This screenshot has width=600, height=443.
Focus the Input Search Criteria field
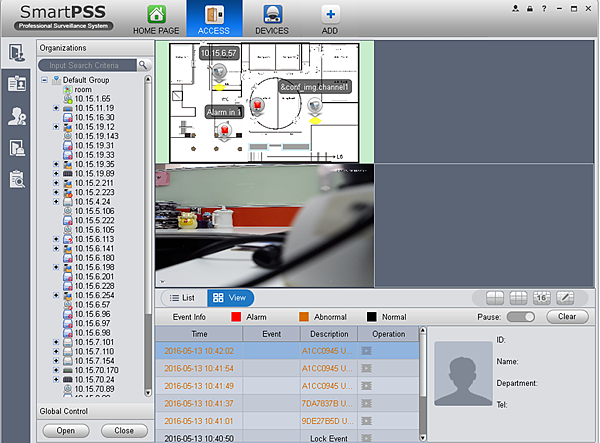[x=87, y=65]
